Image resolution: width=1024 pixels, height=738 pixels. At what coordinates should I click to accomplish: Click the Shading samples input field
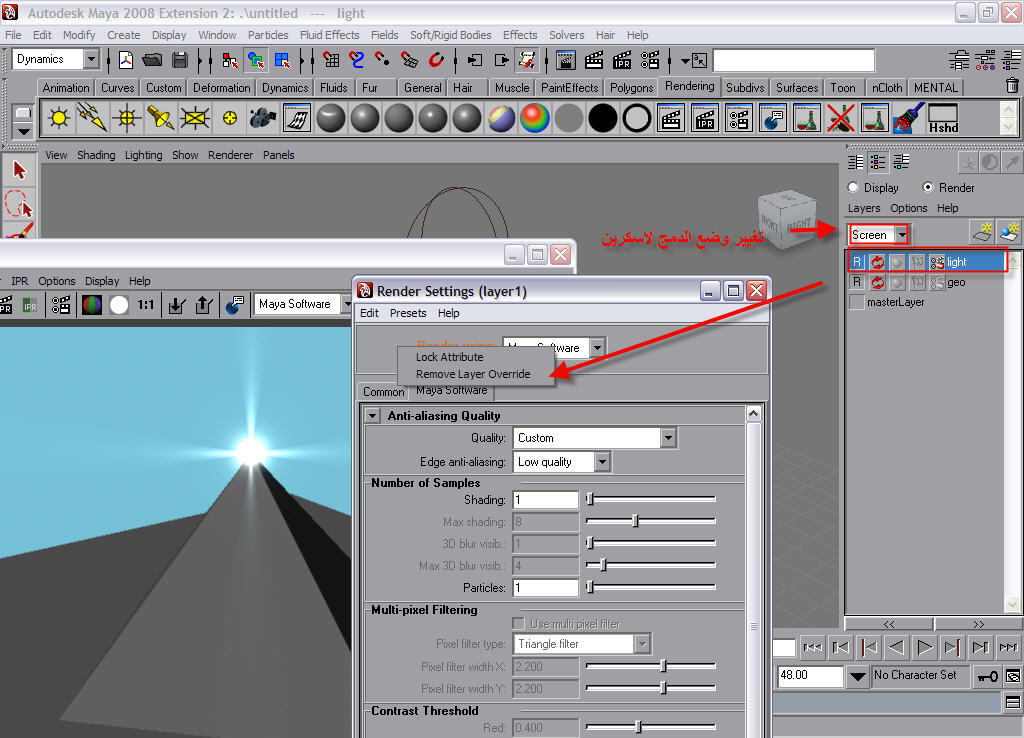545,500
